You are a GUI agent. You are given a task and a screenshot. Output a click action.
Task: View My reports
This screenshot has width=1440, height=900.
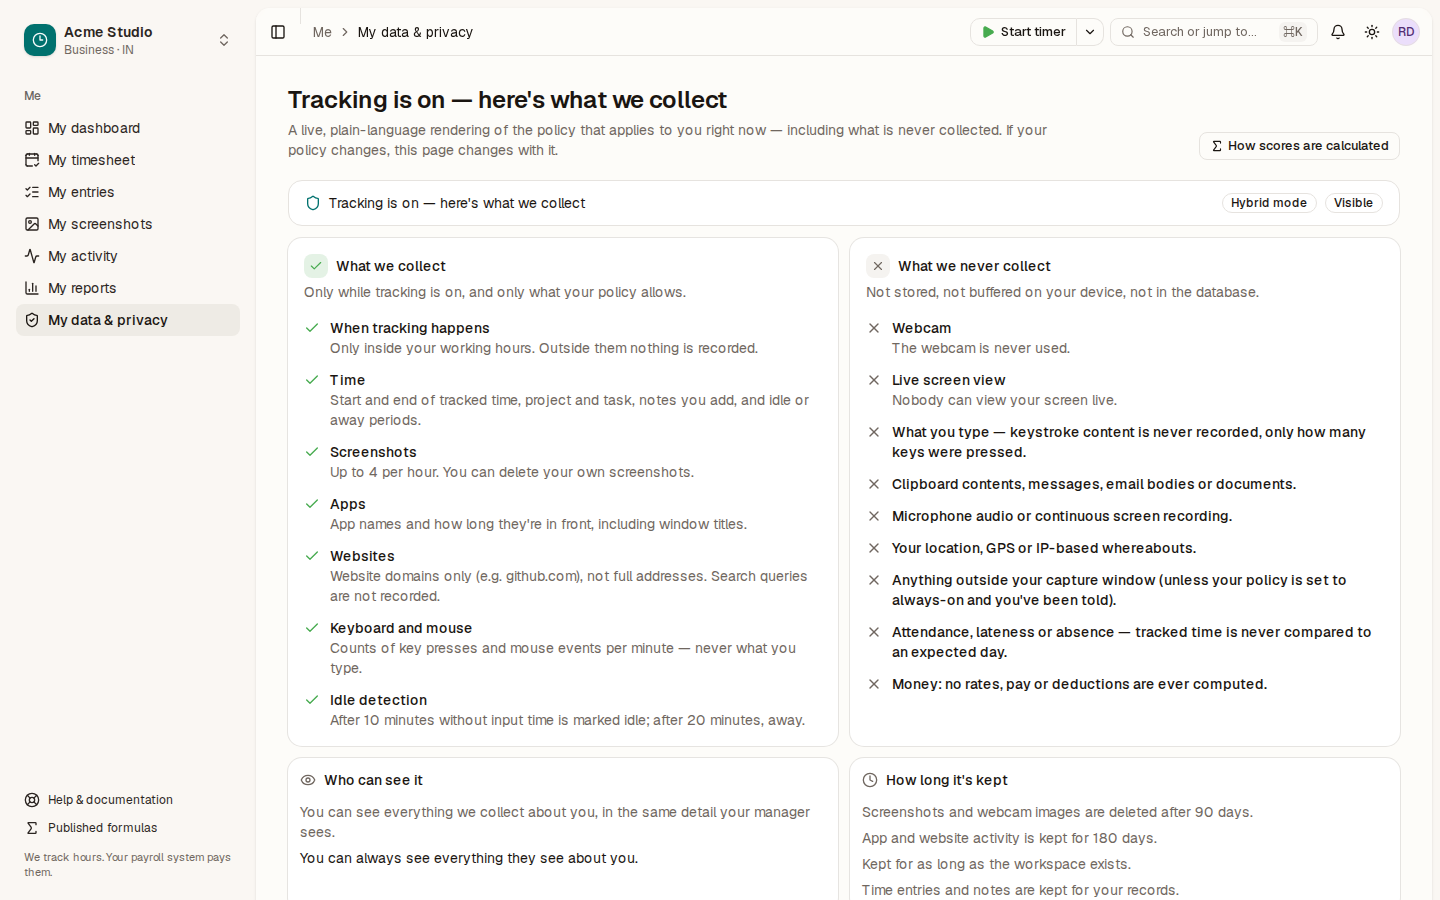(x=128, y=288)
